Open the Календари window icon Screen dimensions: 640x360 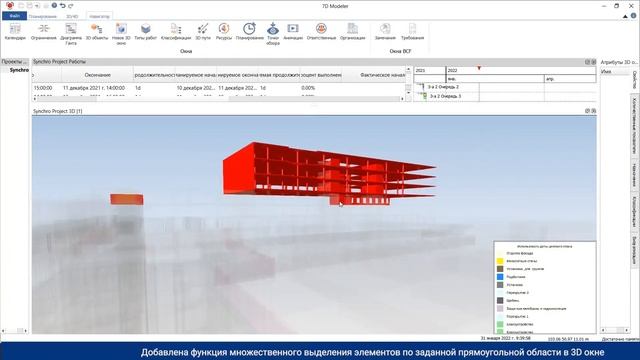tap(15, 31)
